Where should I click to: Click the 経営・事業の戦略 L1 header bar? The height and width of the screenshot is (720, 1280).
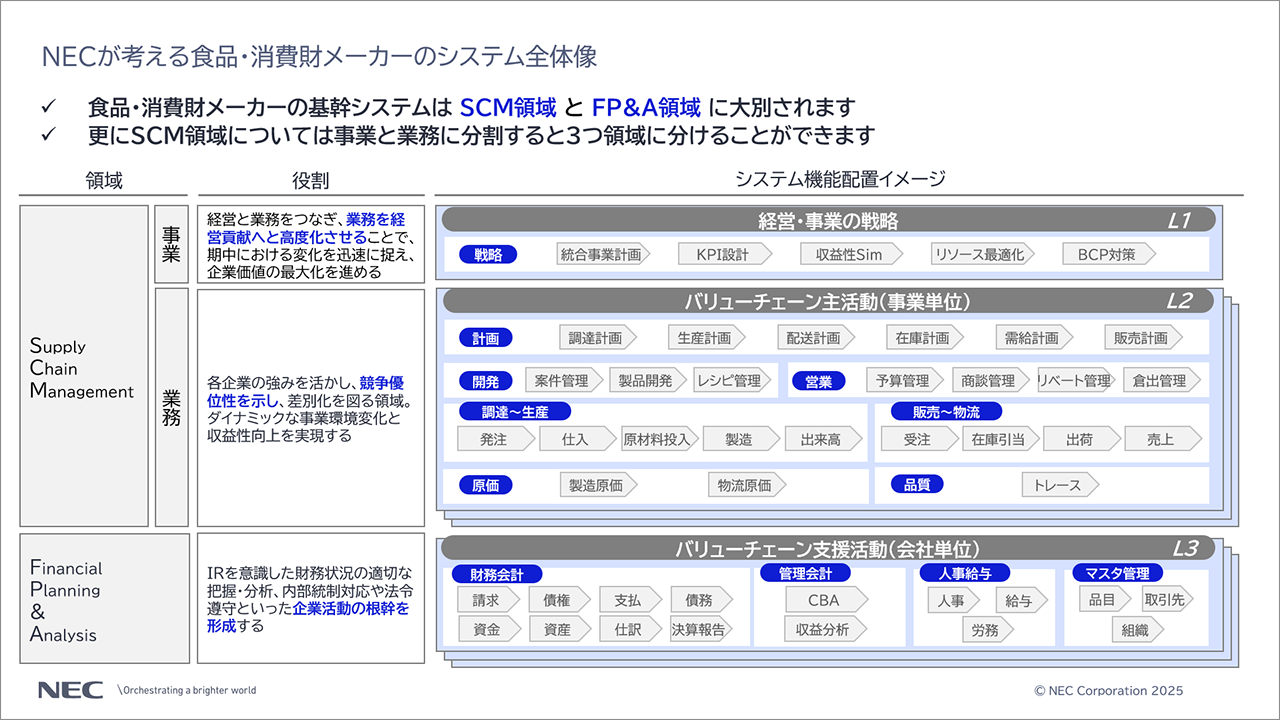coord(827,220)
